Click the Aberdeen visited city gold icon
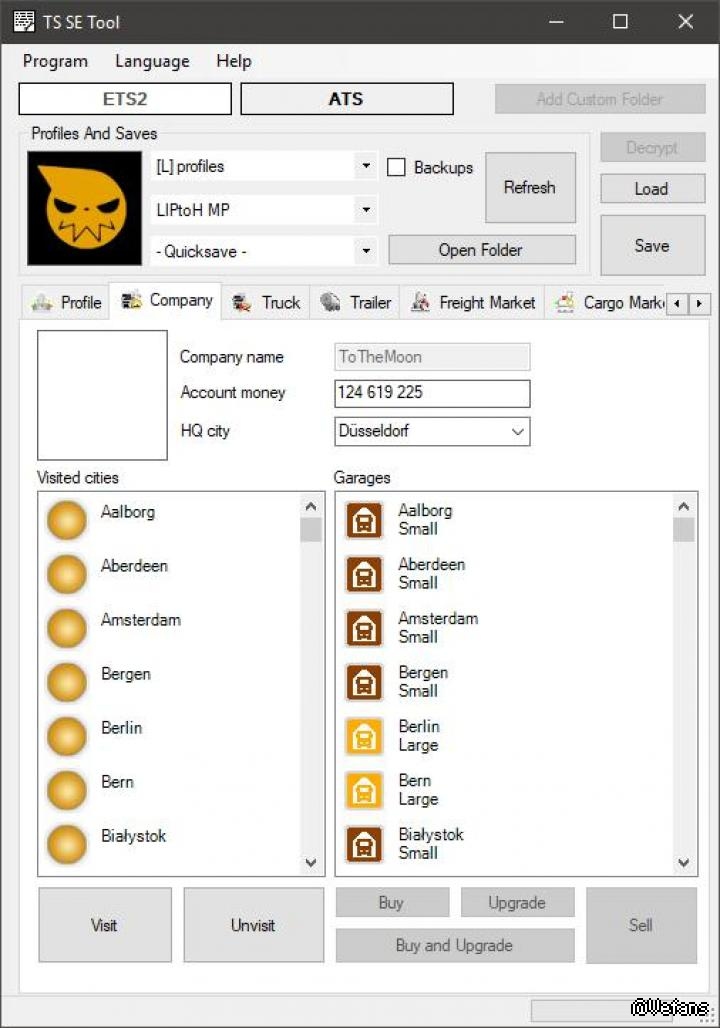The width and height of the screenshot is (720, 1028). coord(66,574)
